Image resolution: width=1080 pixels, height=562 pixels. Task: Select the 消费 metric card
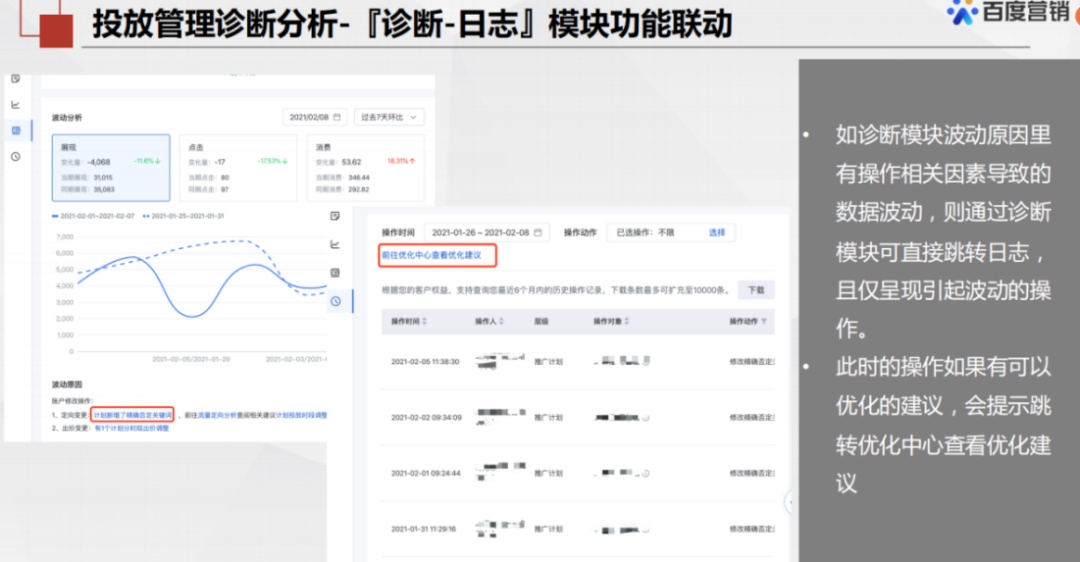364,167
